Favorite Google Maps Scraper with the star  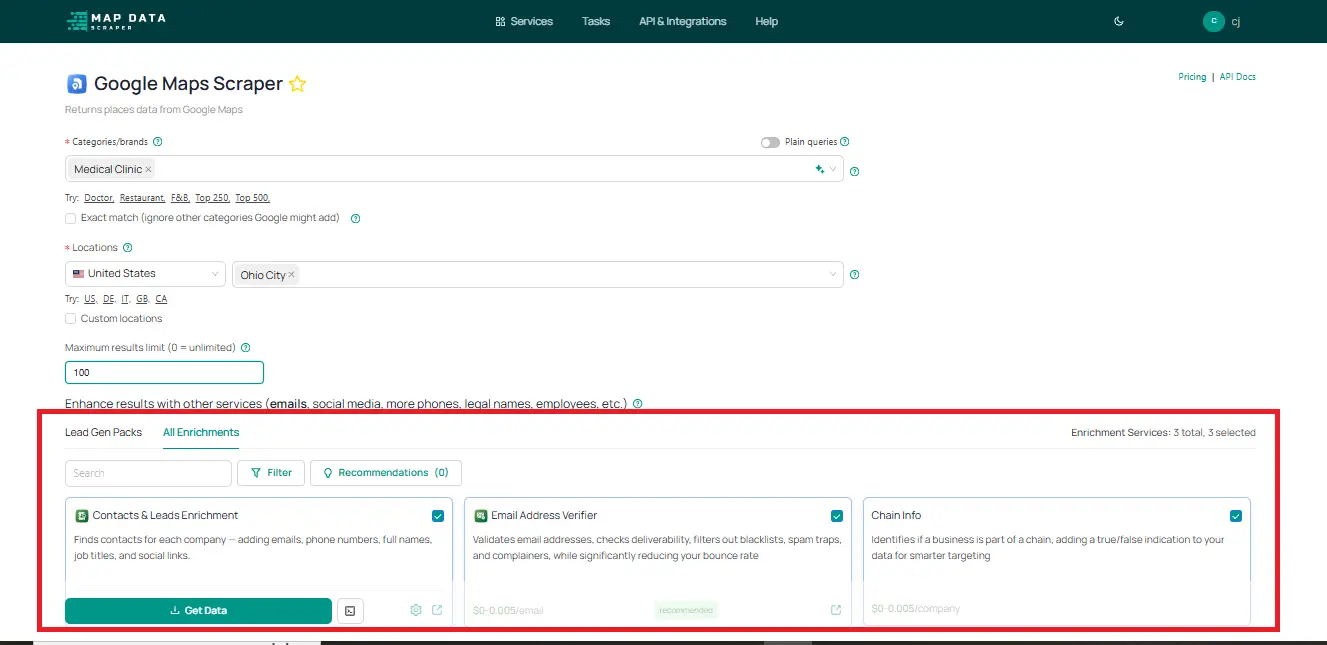297,85
